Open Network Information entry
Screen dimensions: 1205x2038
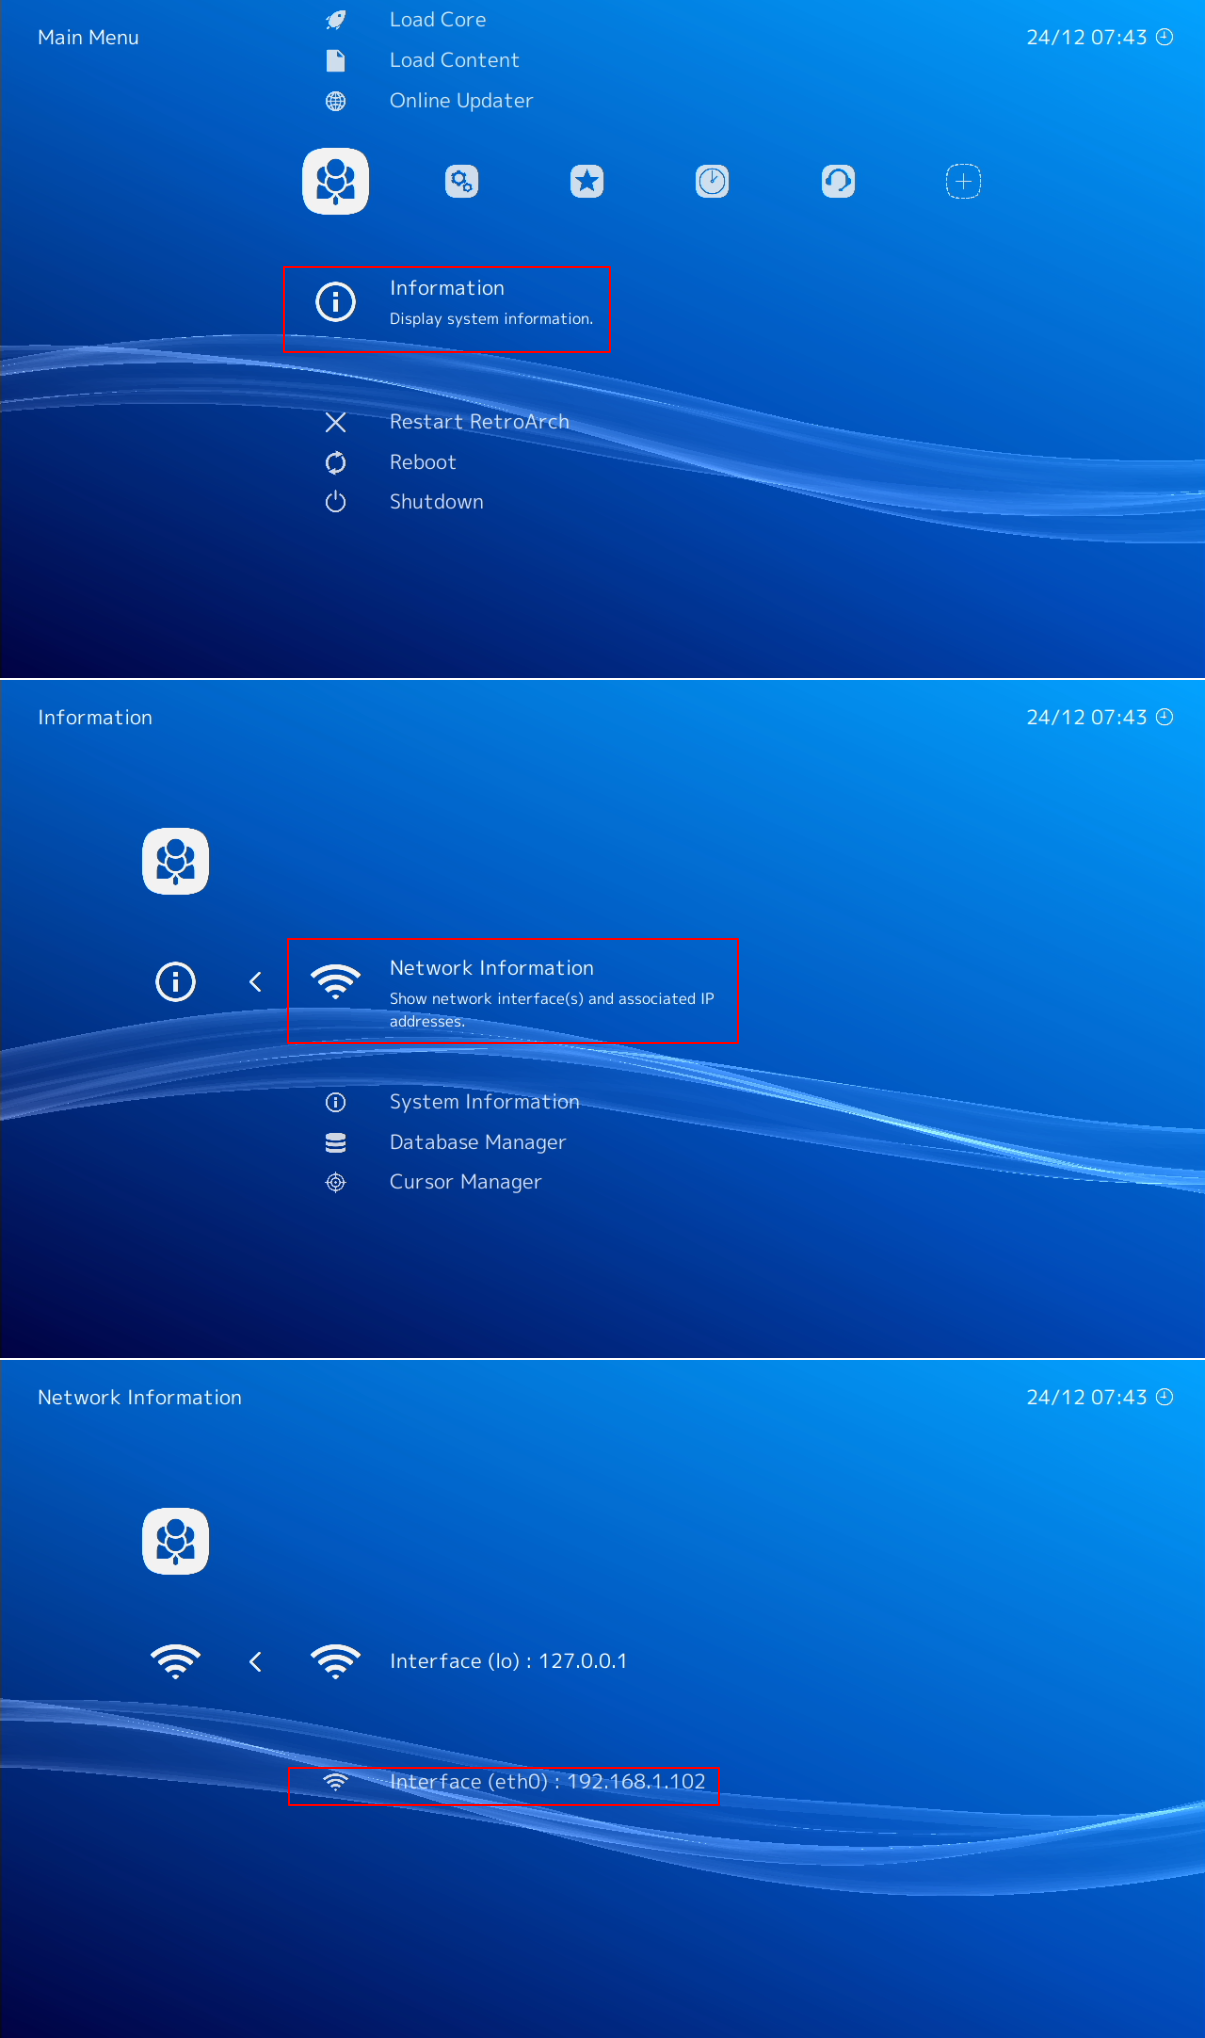coord(513,990)
